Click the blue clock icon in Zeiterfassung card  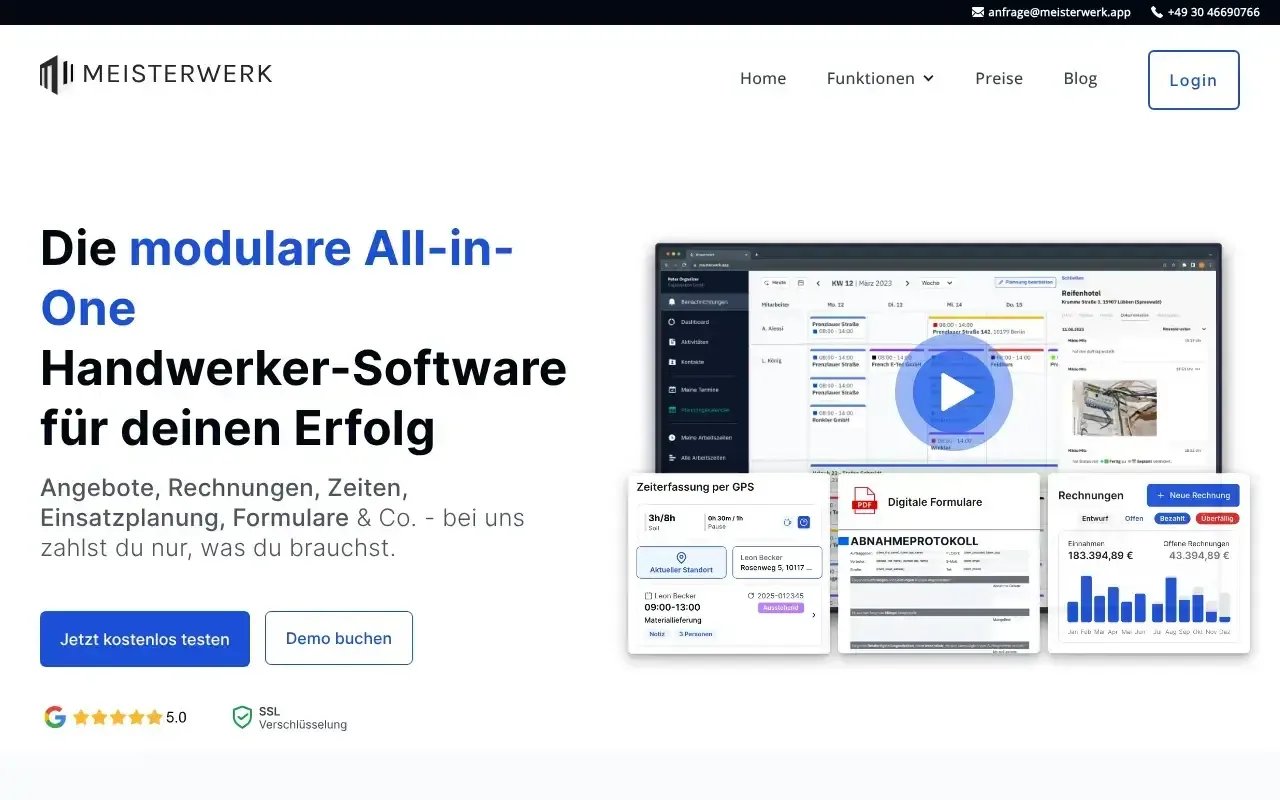coord(803,522)
